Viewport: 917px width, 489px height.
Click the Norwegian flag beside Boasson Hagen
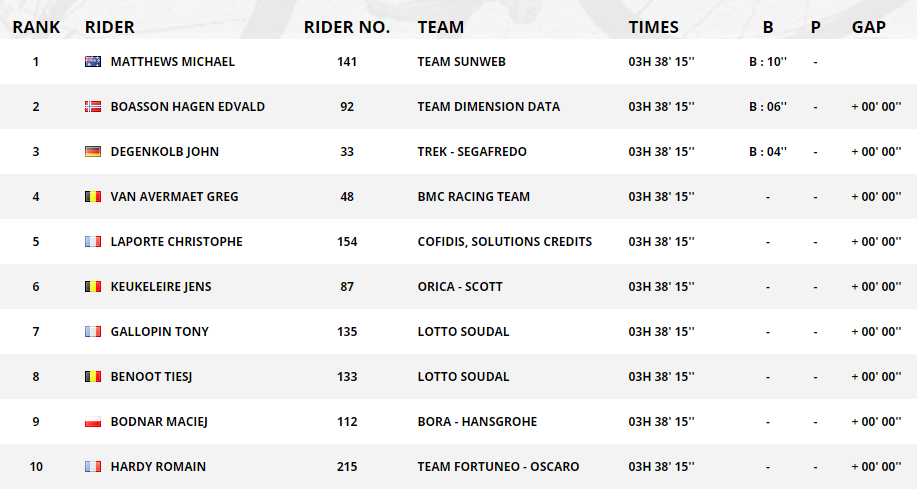(93, 107)
